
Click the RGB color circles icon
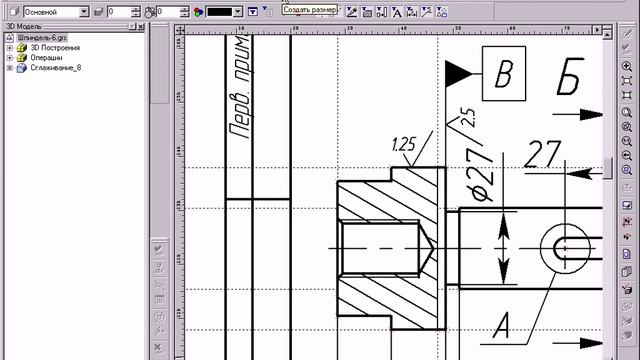198,12
